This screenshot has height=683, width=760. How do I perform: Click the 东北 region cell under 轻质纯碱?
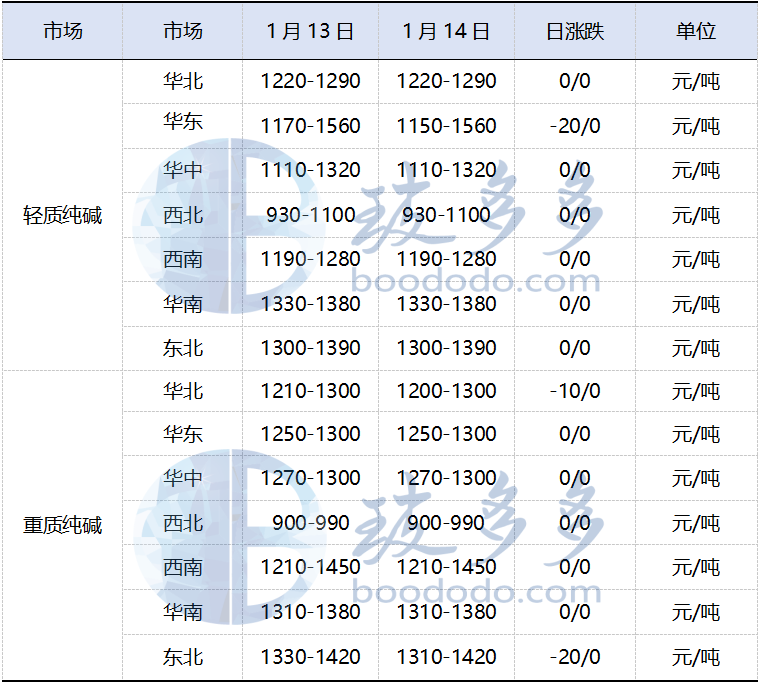pyautogui.click(x=183, y=349)
